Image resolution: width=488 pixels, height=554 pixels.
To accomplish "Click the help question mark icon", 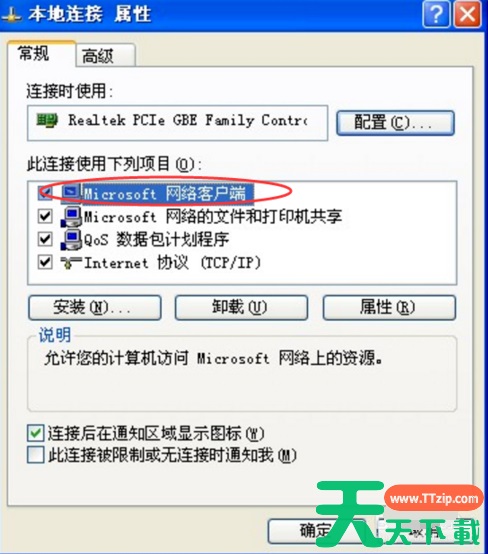I will point(436,15).
